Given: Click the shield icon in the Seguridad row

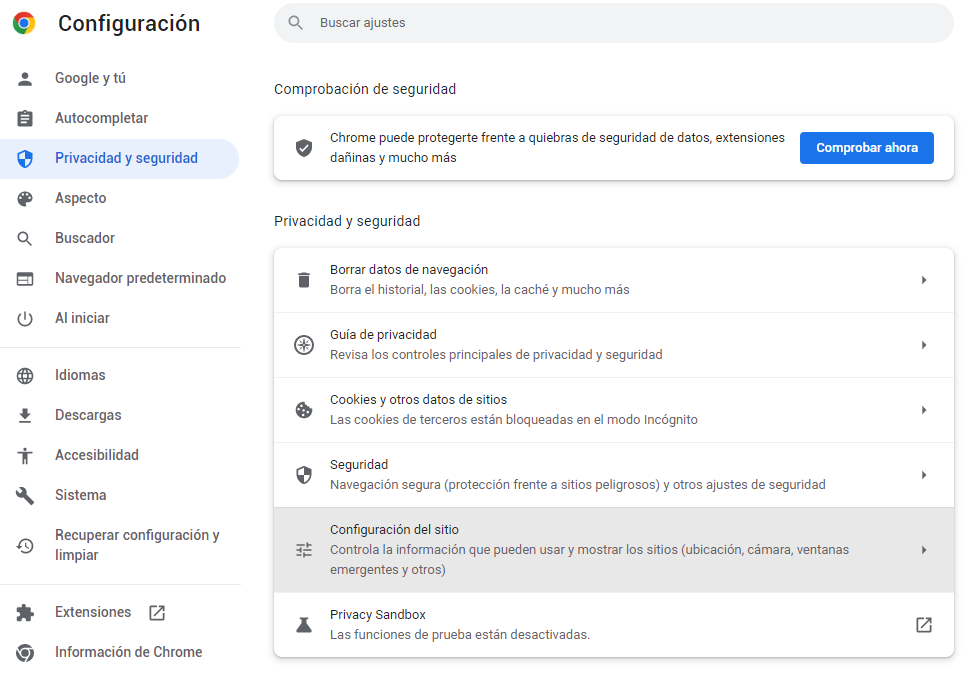Looking at the screenshot, I should (x=304, y=475).
